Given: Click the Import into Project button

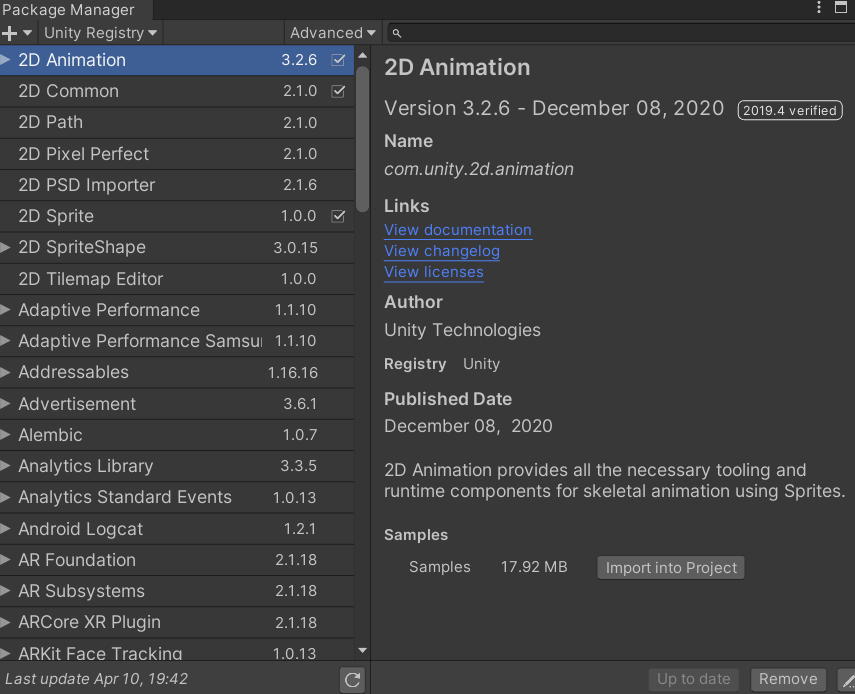Looking at the screenshot, I should point(671,568).
